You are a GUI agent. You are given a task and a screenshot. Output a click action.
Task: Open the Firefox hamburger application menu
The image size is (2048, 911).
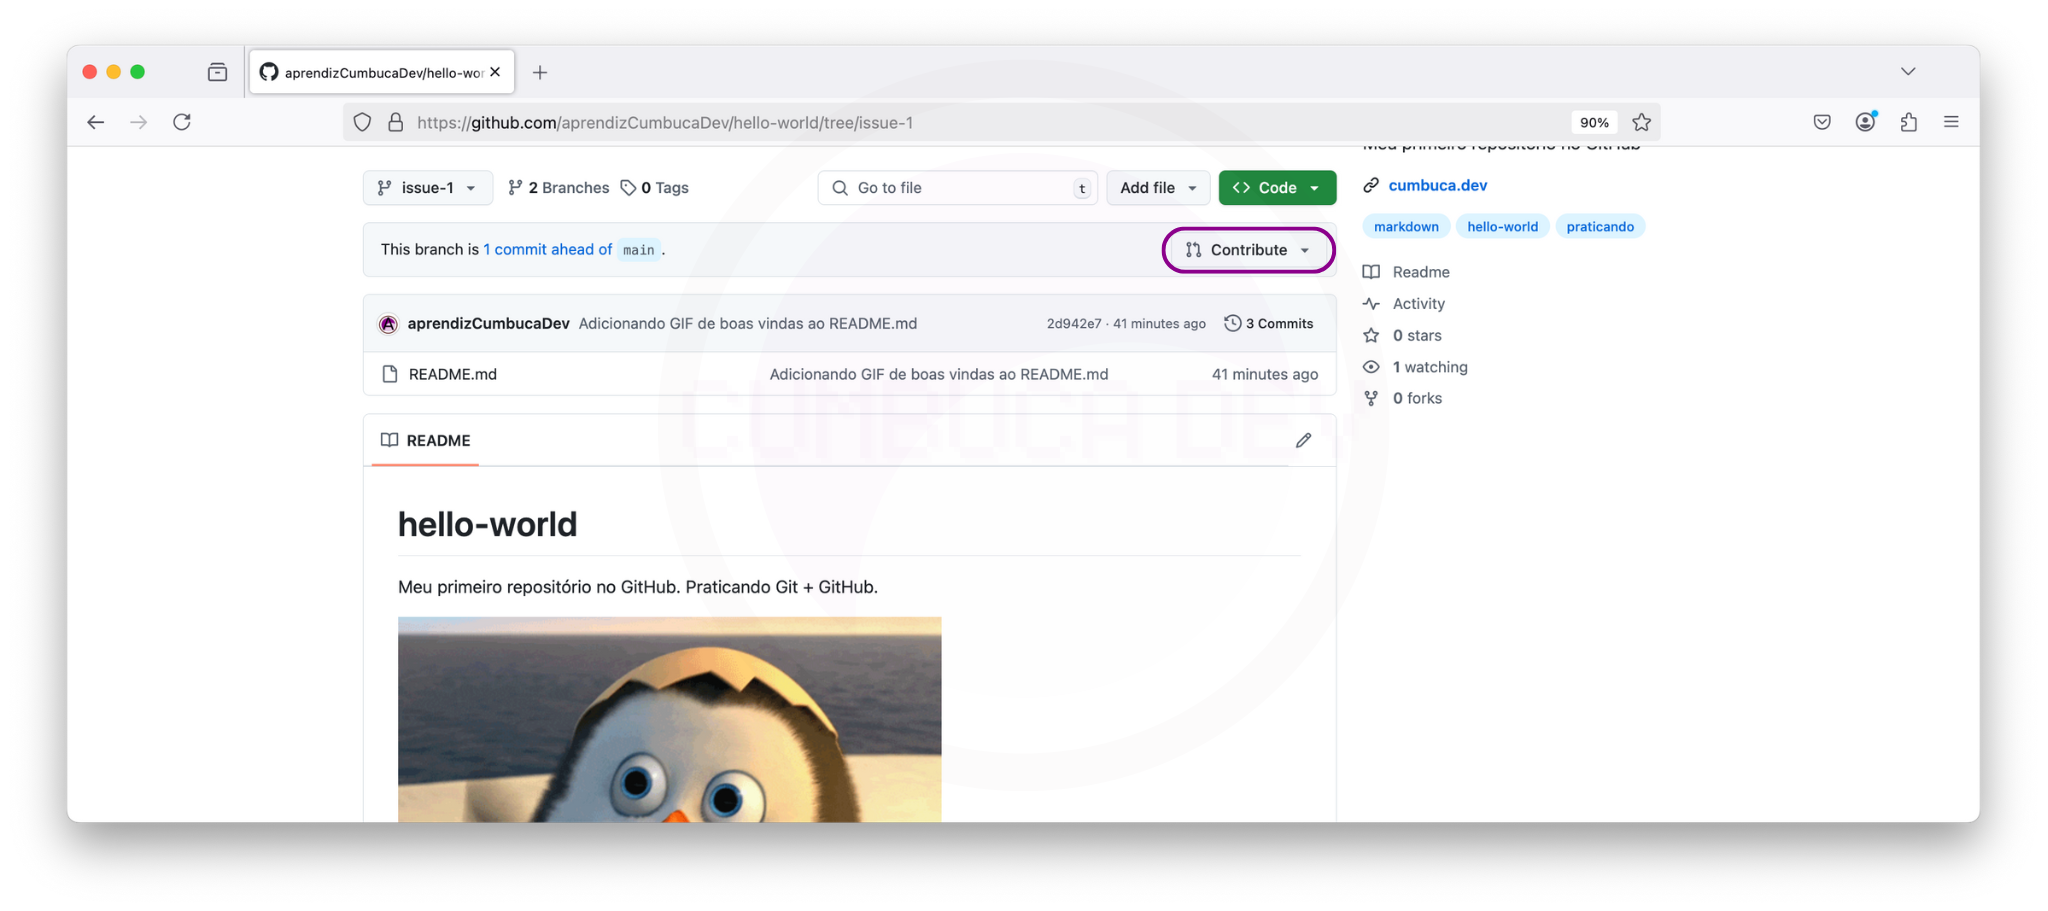coord(1950,122)
